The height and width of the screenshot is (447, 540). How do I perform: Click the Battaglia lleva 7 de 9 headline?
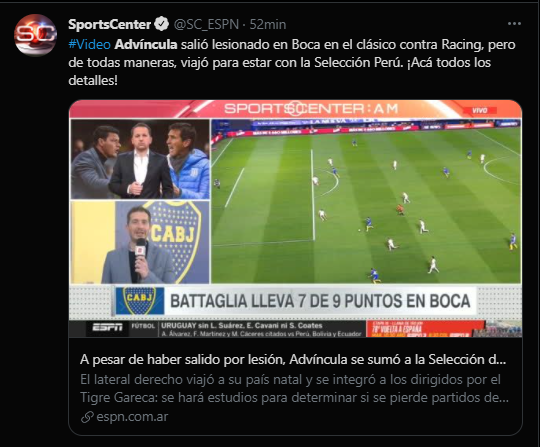coord(320,301)
